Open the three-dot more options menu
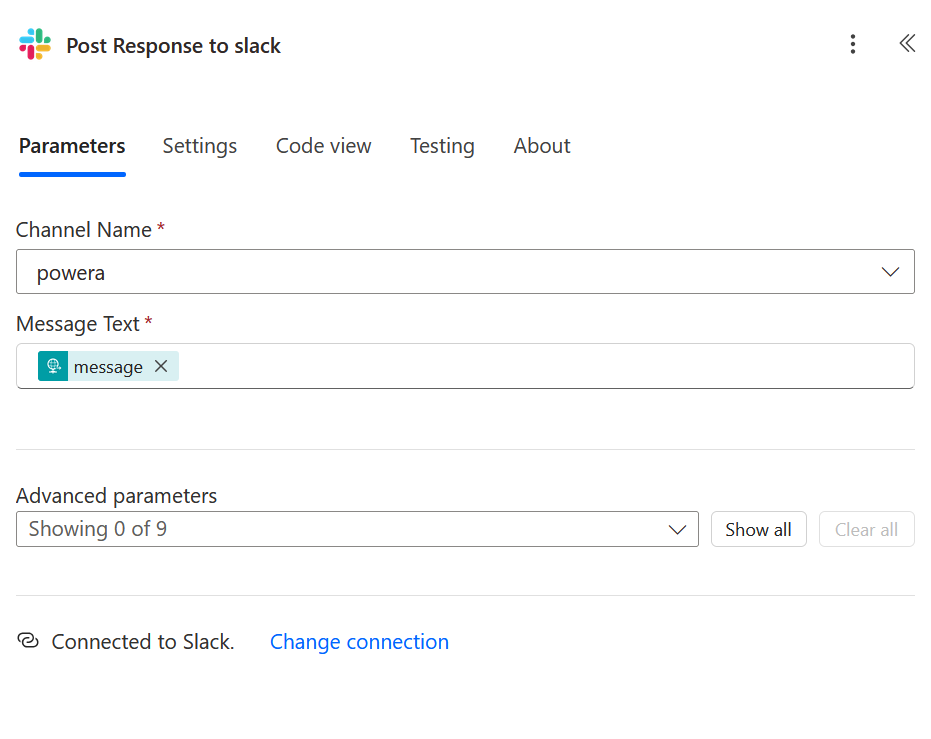Image resolution: width=931 pixels, height=739 pixels. pos(852,44)
